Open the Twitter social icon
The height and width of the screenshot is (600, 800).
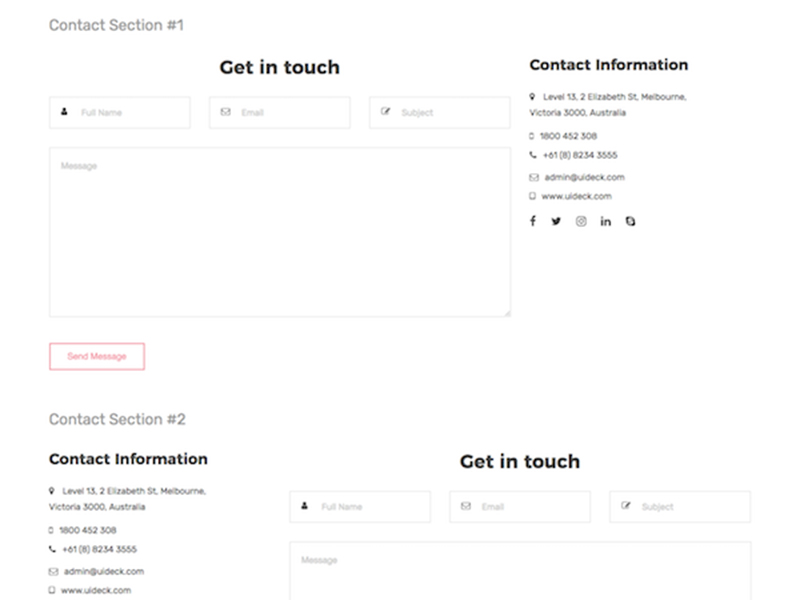(x=556, y=221)
